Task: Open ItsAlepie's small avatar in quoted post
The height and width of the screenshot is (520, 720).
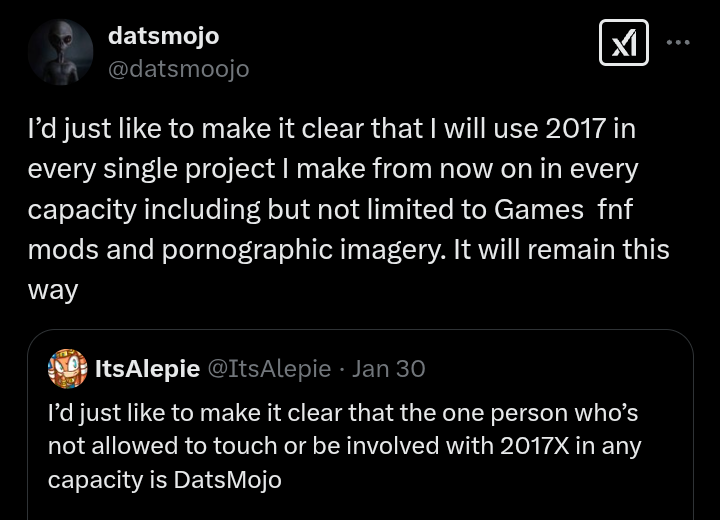Action: tap(67, 368)
